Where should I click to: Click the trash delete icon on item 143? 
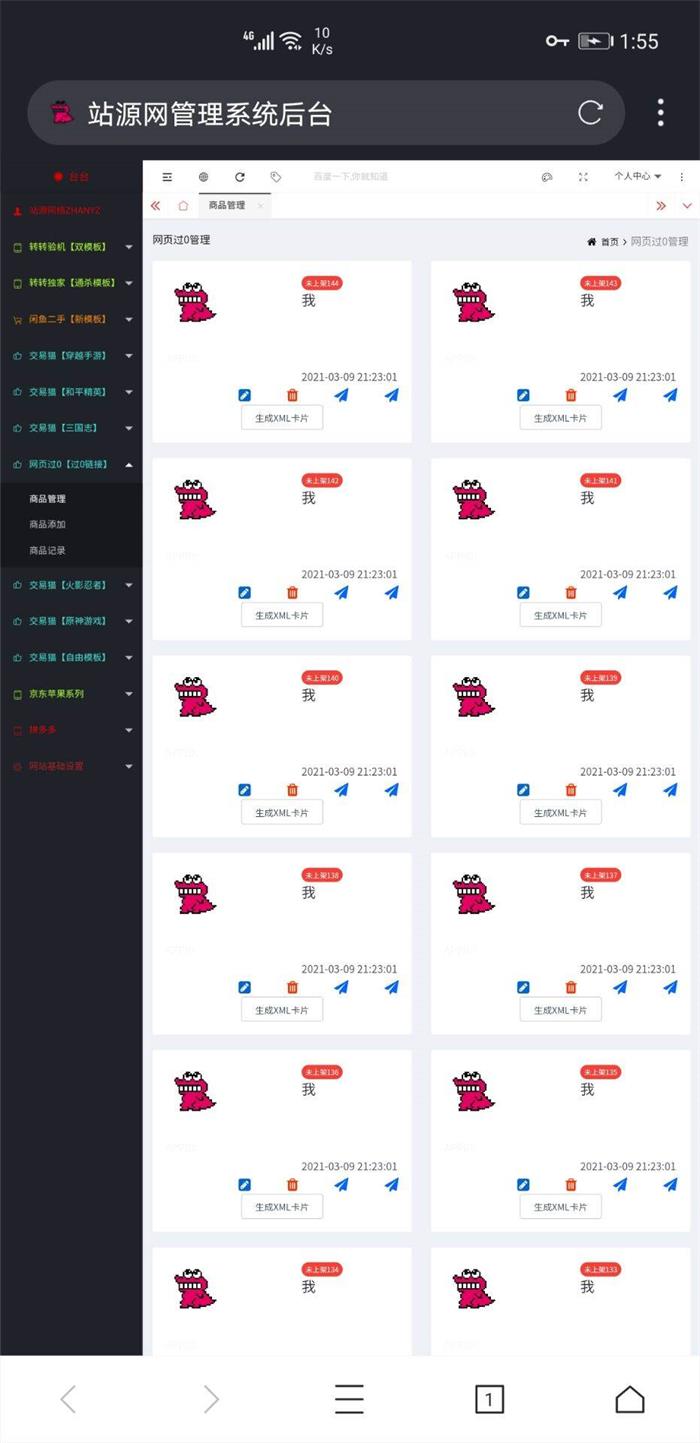[571, 395]
